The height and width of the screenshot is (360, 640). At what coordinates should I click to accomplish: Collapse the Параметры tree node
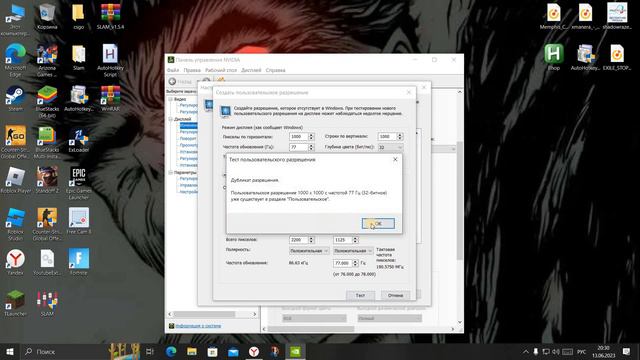coord(171,173)
